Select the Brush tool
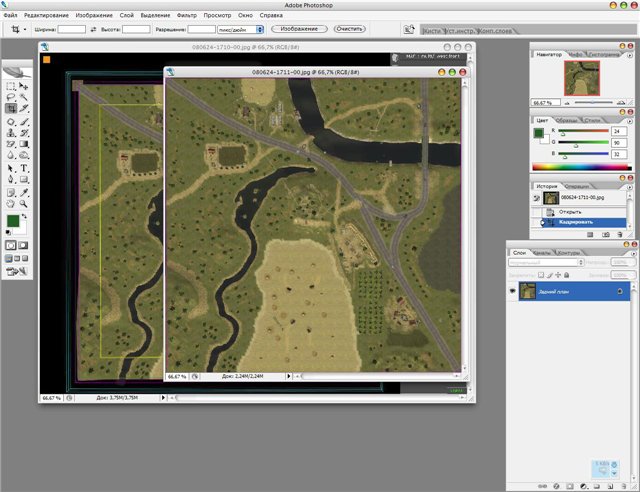Screen dimensions: 640x492 pos(24,122)
